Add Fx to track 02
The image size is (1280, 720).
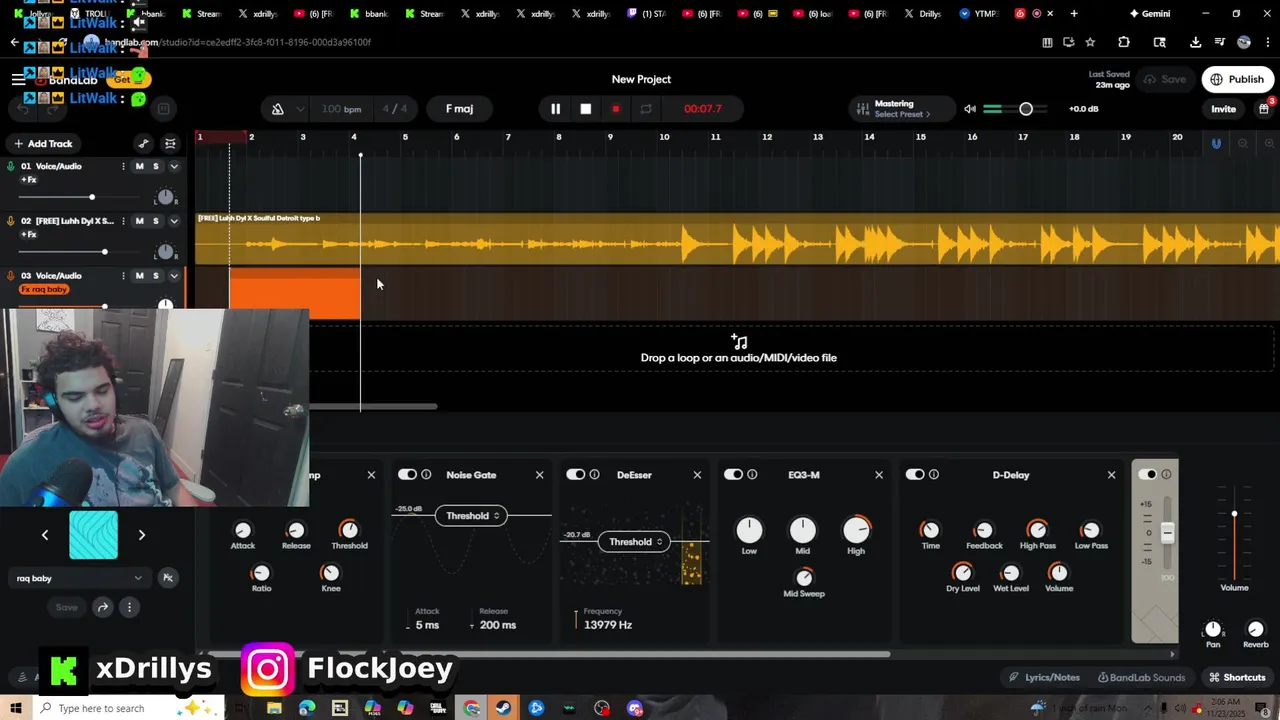(x=29, y=235)
